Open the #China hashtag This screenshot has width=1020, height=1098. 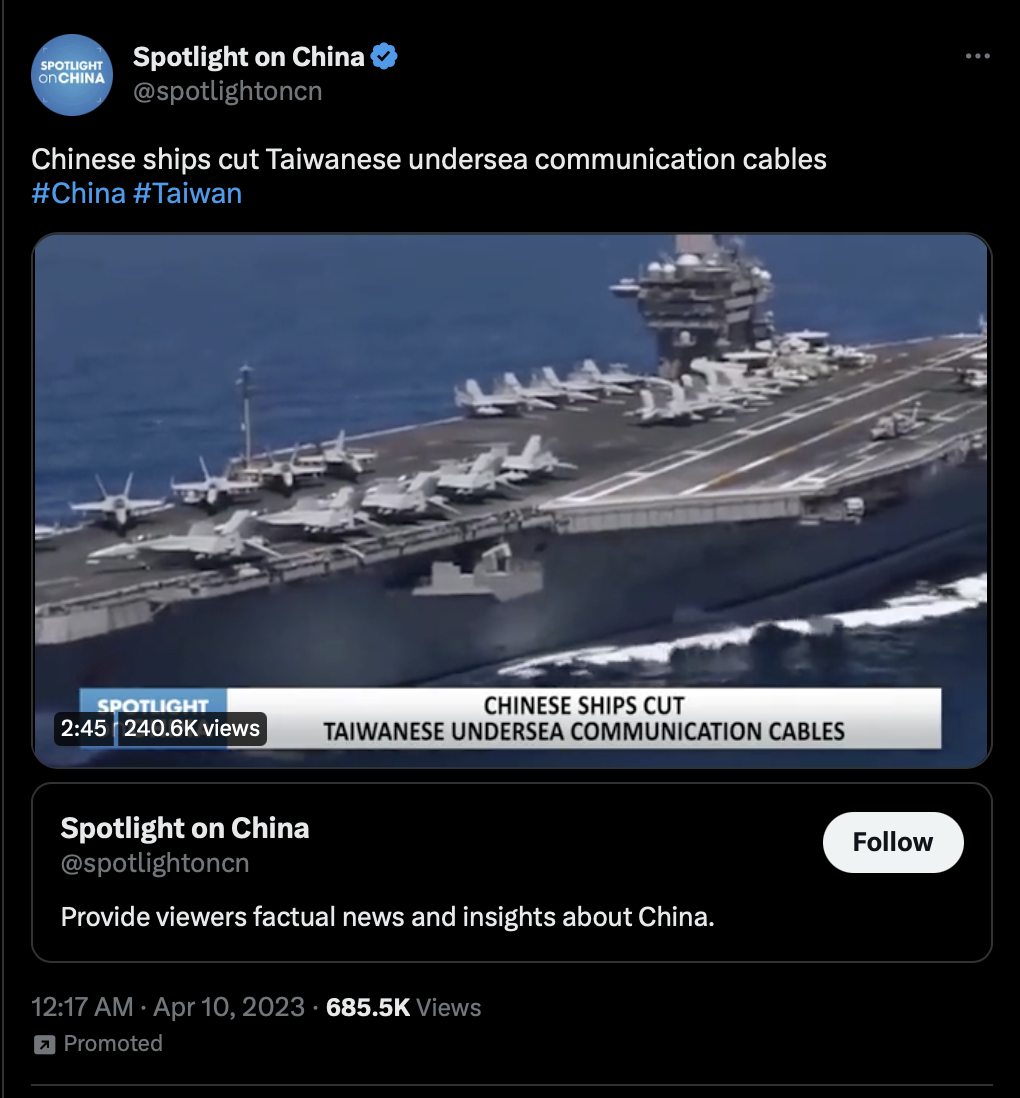78,193
